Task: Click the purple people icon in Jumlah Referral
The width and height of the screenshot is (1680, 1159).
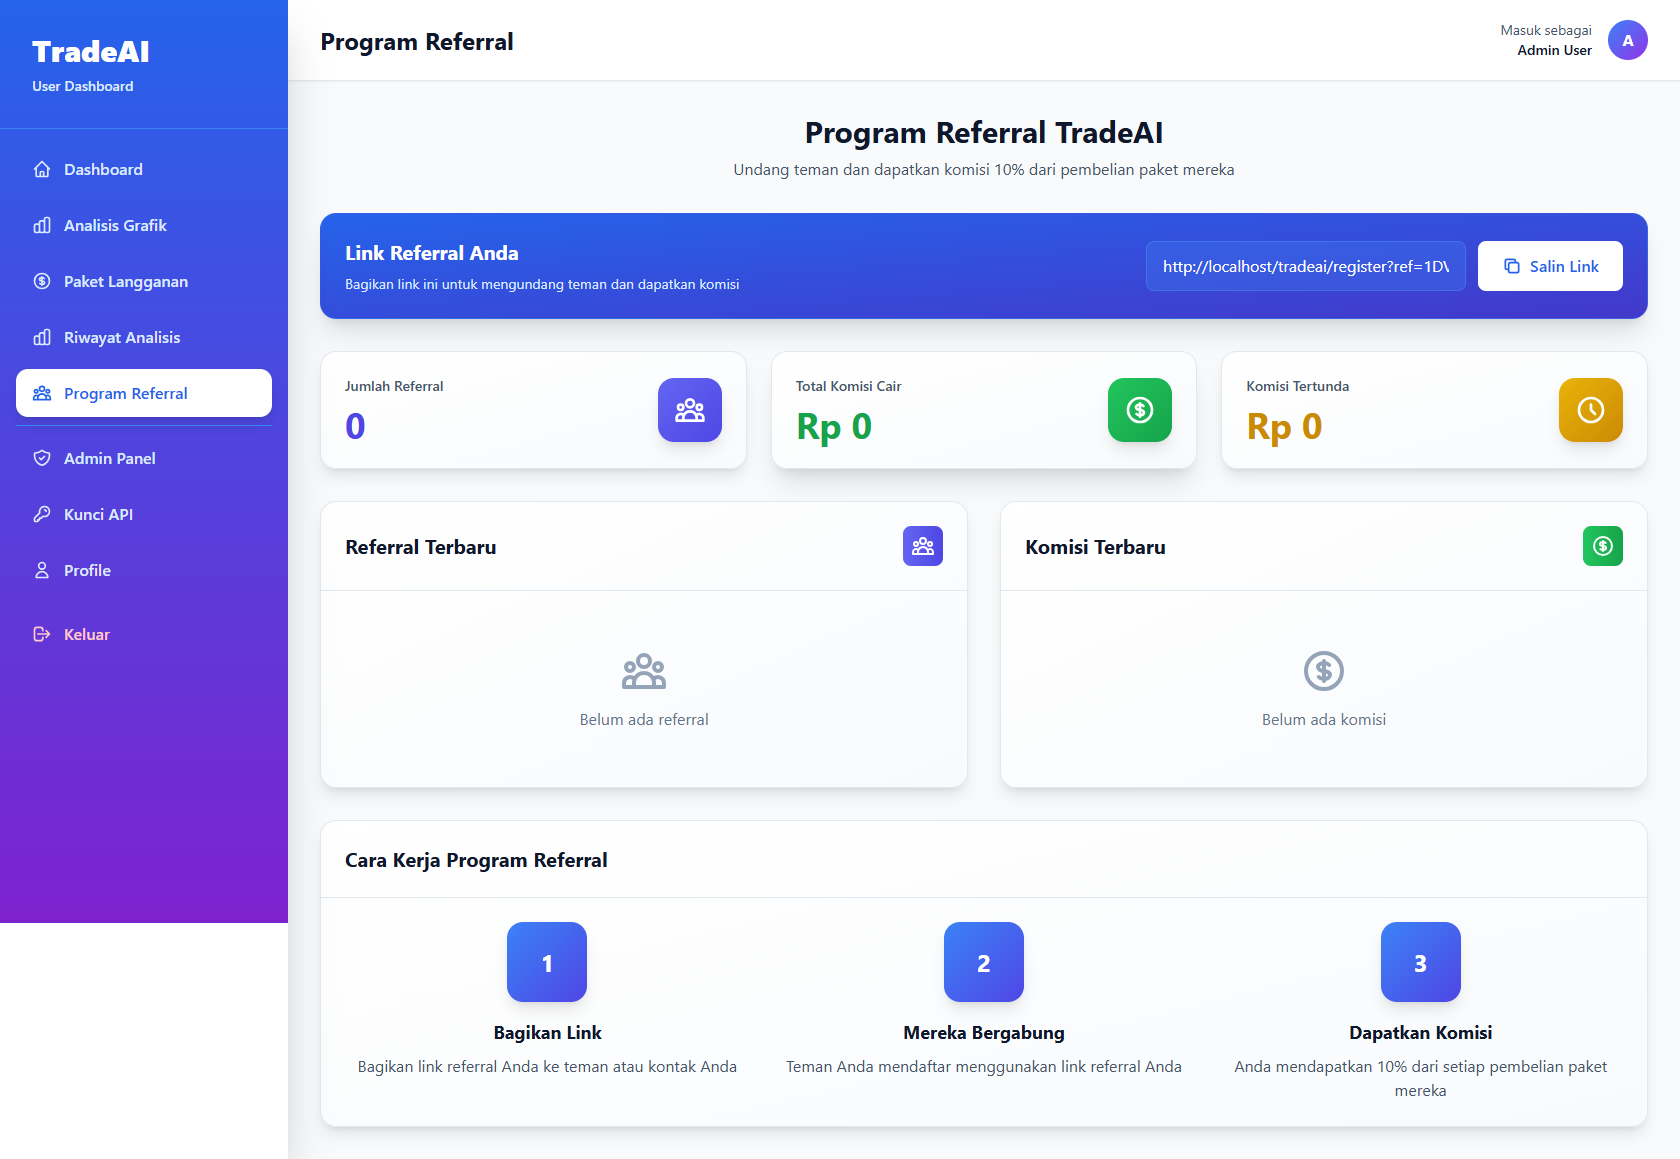Action: [x=690, y=410]
